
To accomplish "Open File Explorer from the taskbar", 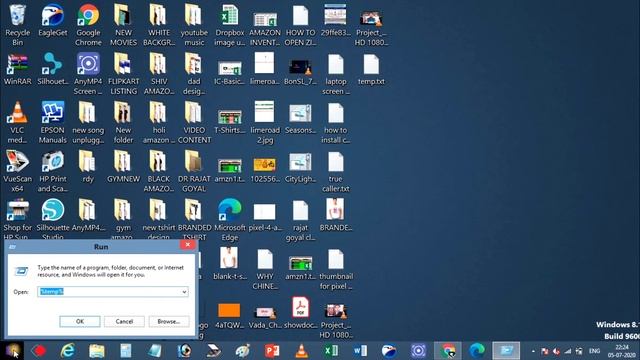I will pos(97,351).
